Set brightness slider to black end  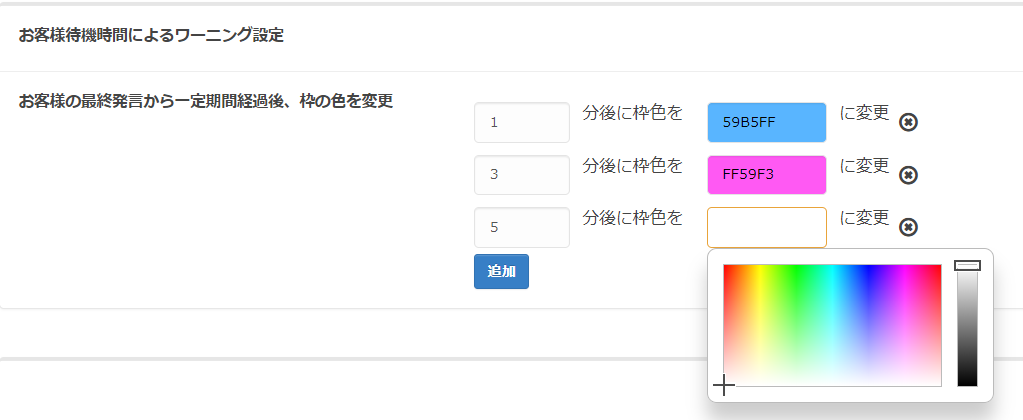click(x=968, y=383)
